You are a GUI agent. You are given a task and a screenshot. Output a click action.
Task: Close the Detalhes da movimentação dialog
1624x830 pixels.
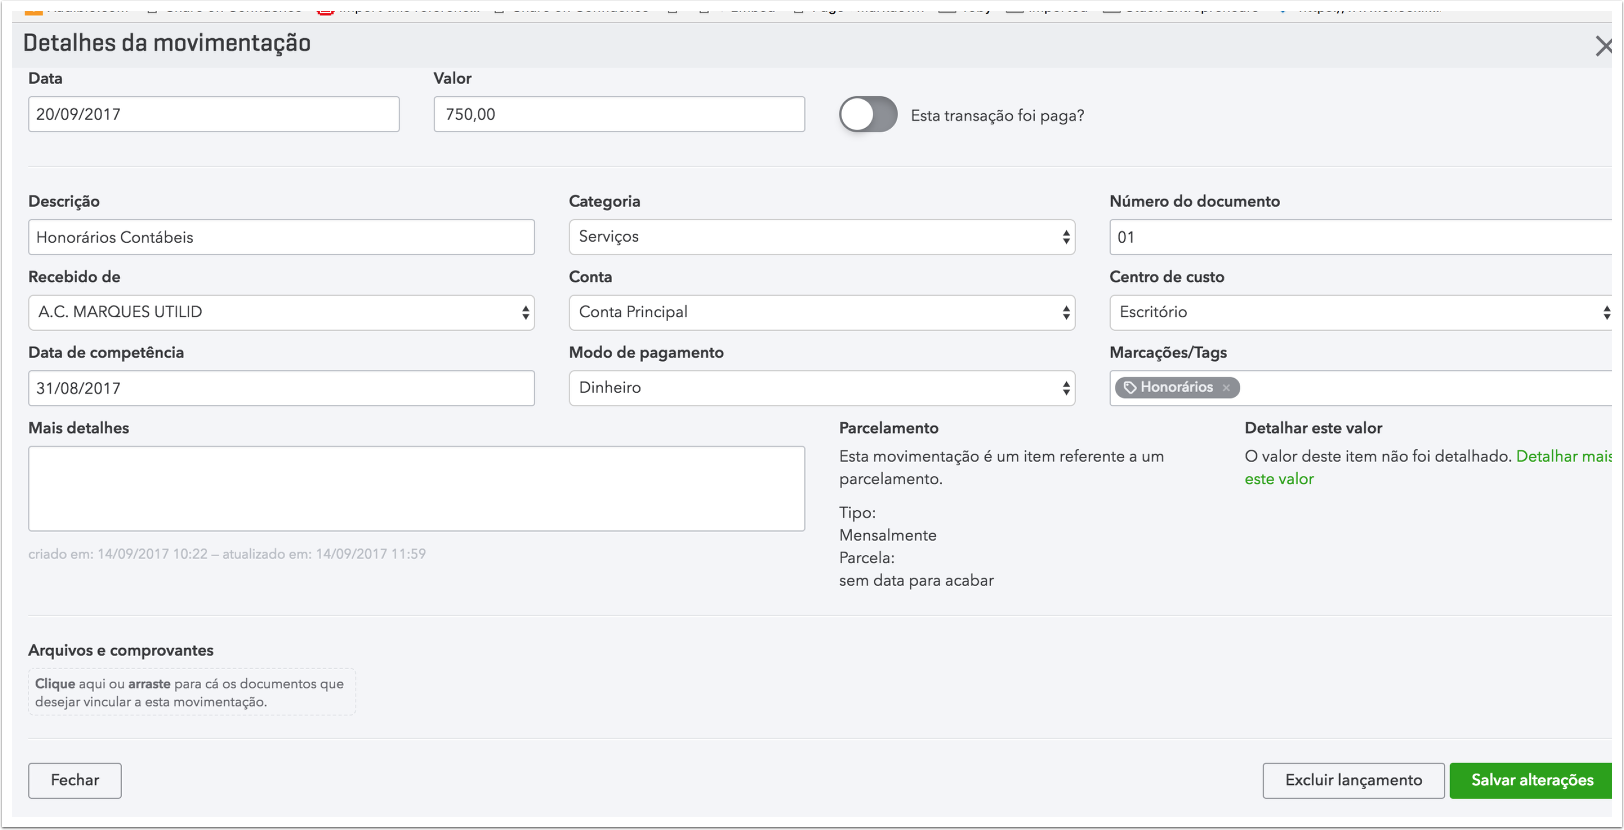coord(1603,46)
